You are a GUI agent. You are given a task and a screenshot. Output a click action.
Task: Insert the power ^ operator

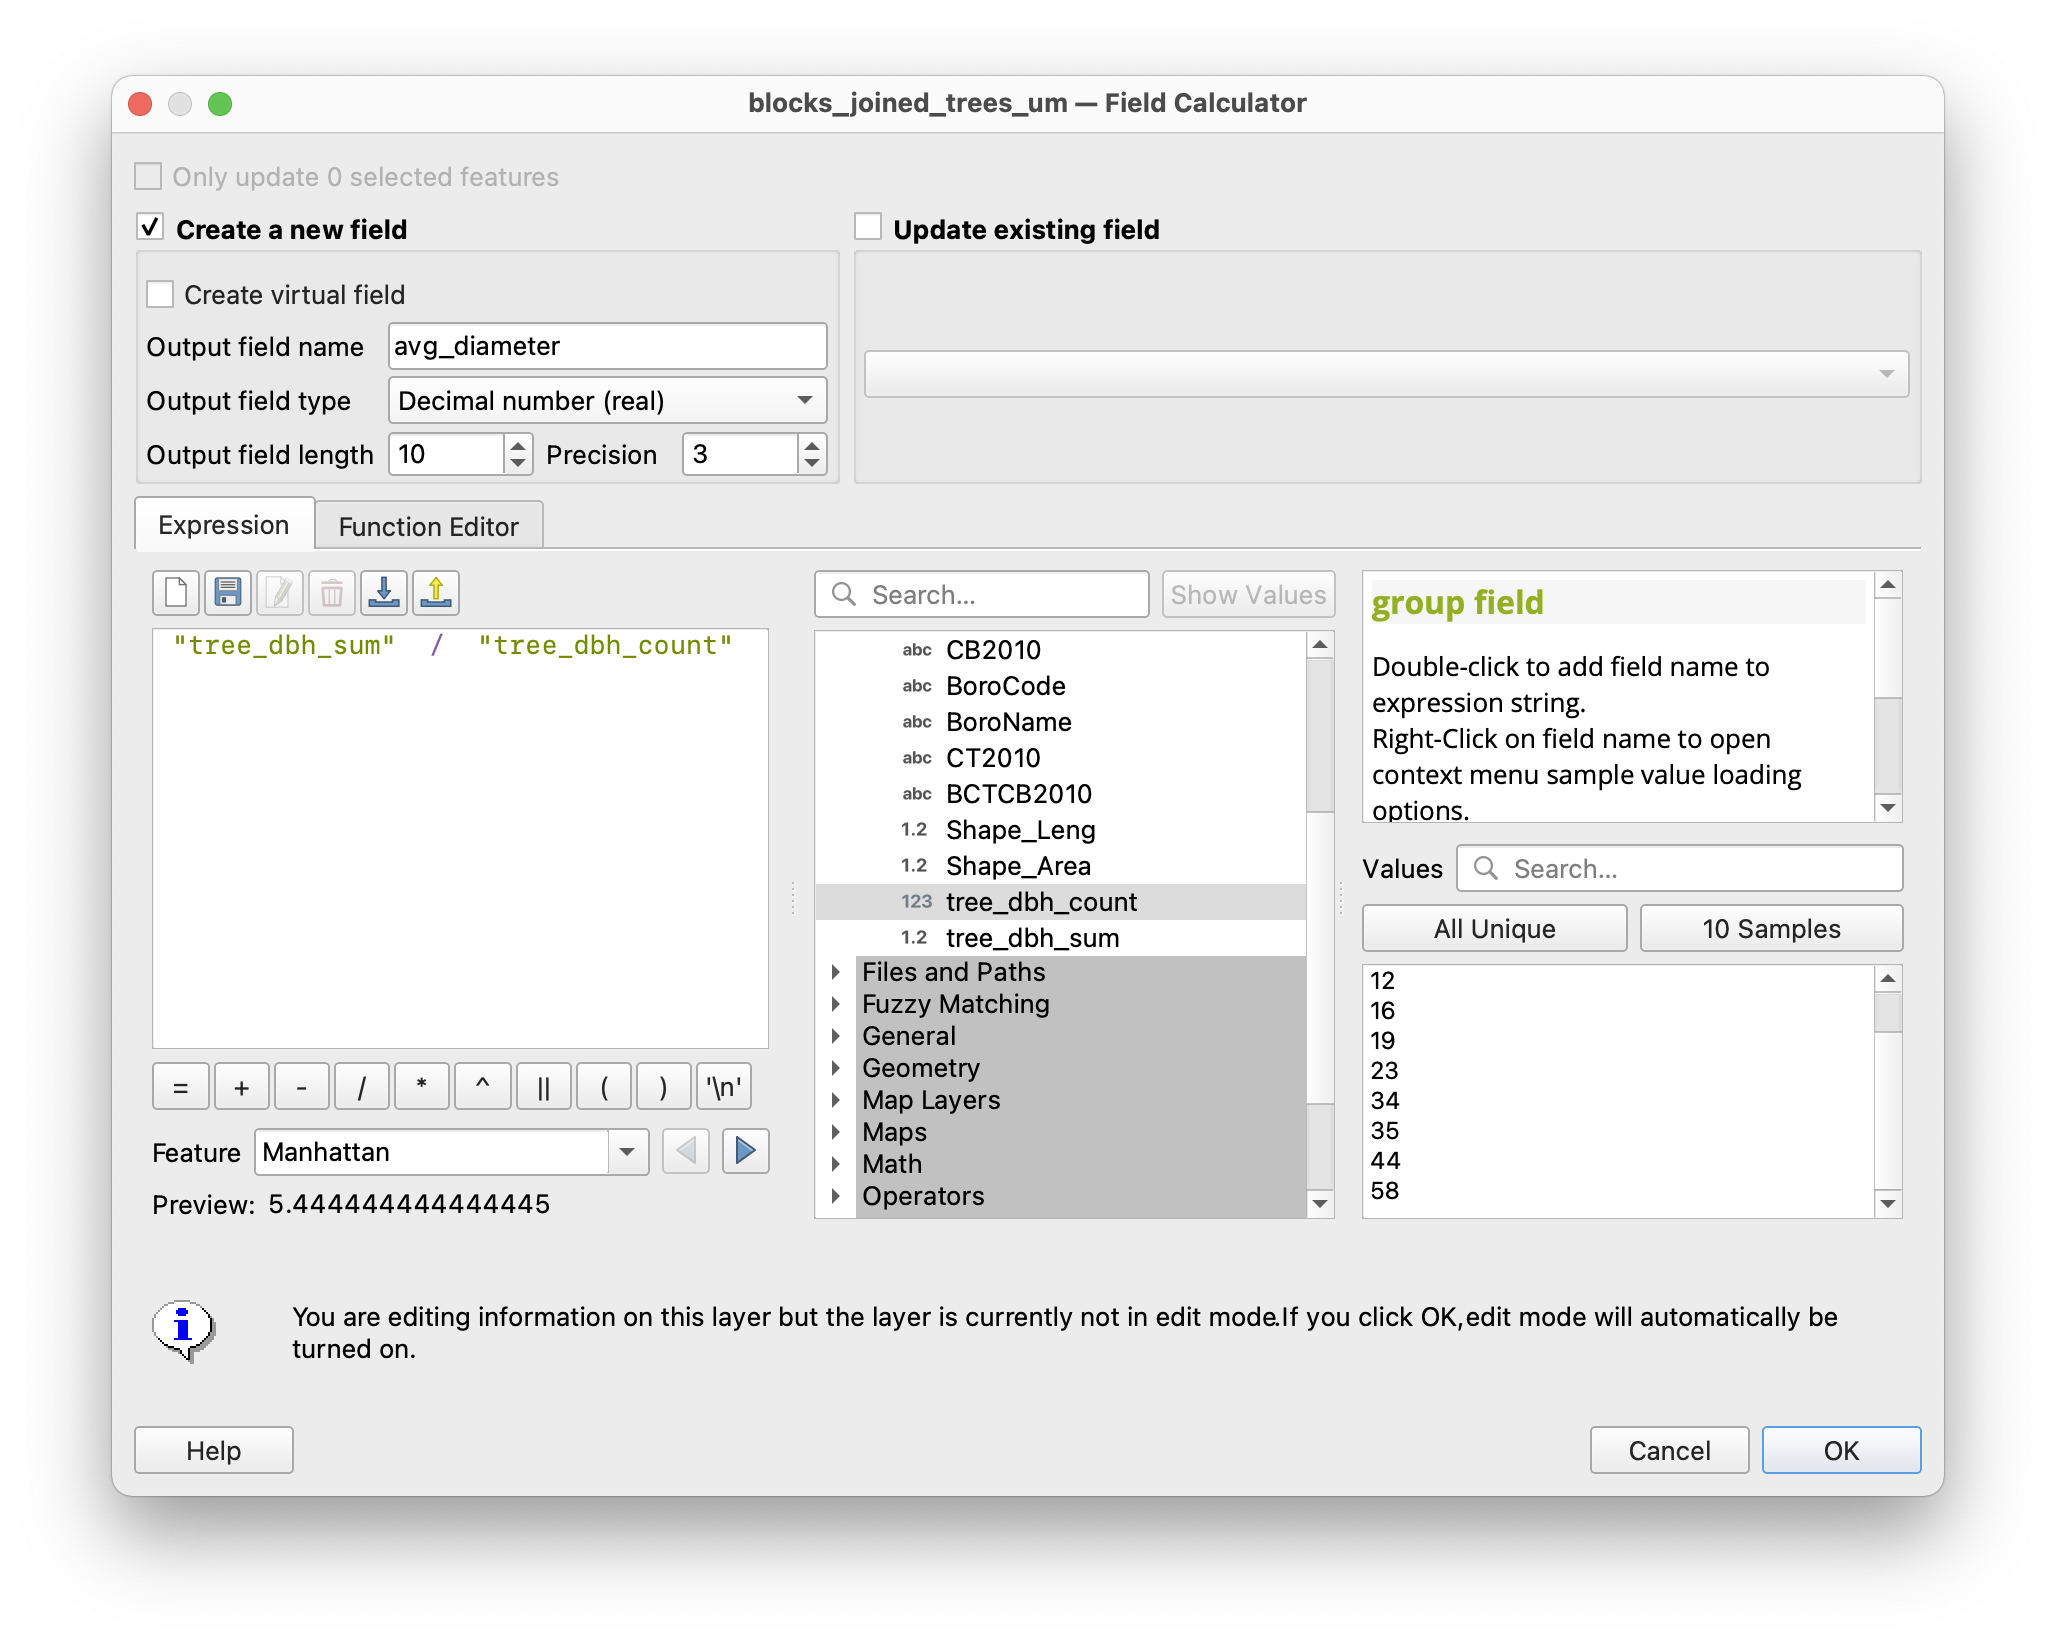click(x=482, y=1087)
